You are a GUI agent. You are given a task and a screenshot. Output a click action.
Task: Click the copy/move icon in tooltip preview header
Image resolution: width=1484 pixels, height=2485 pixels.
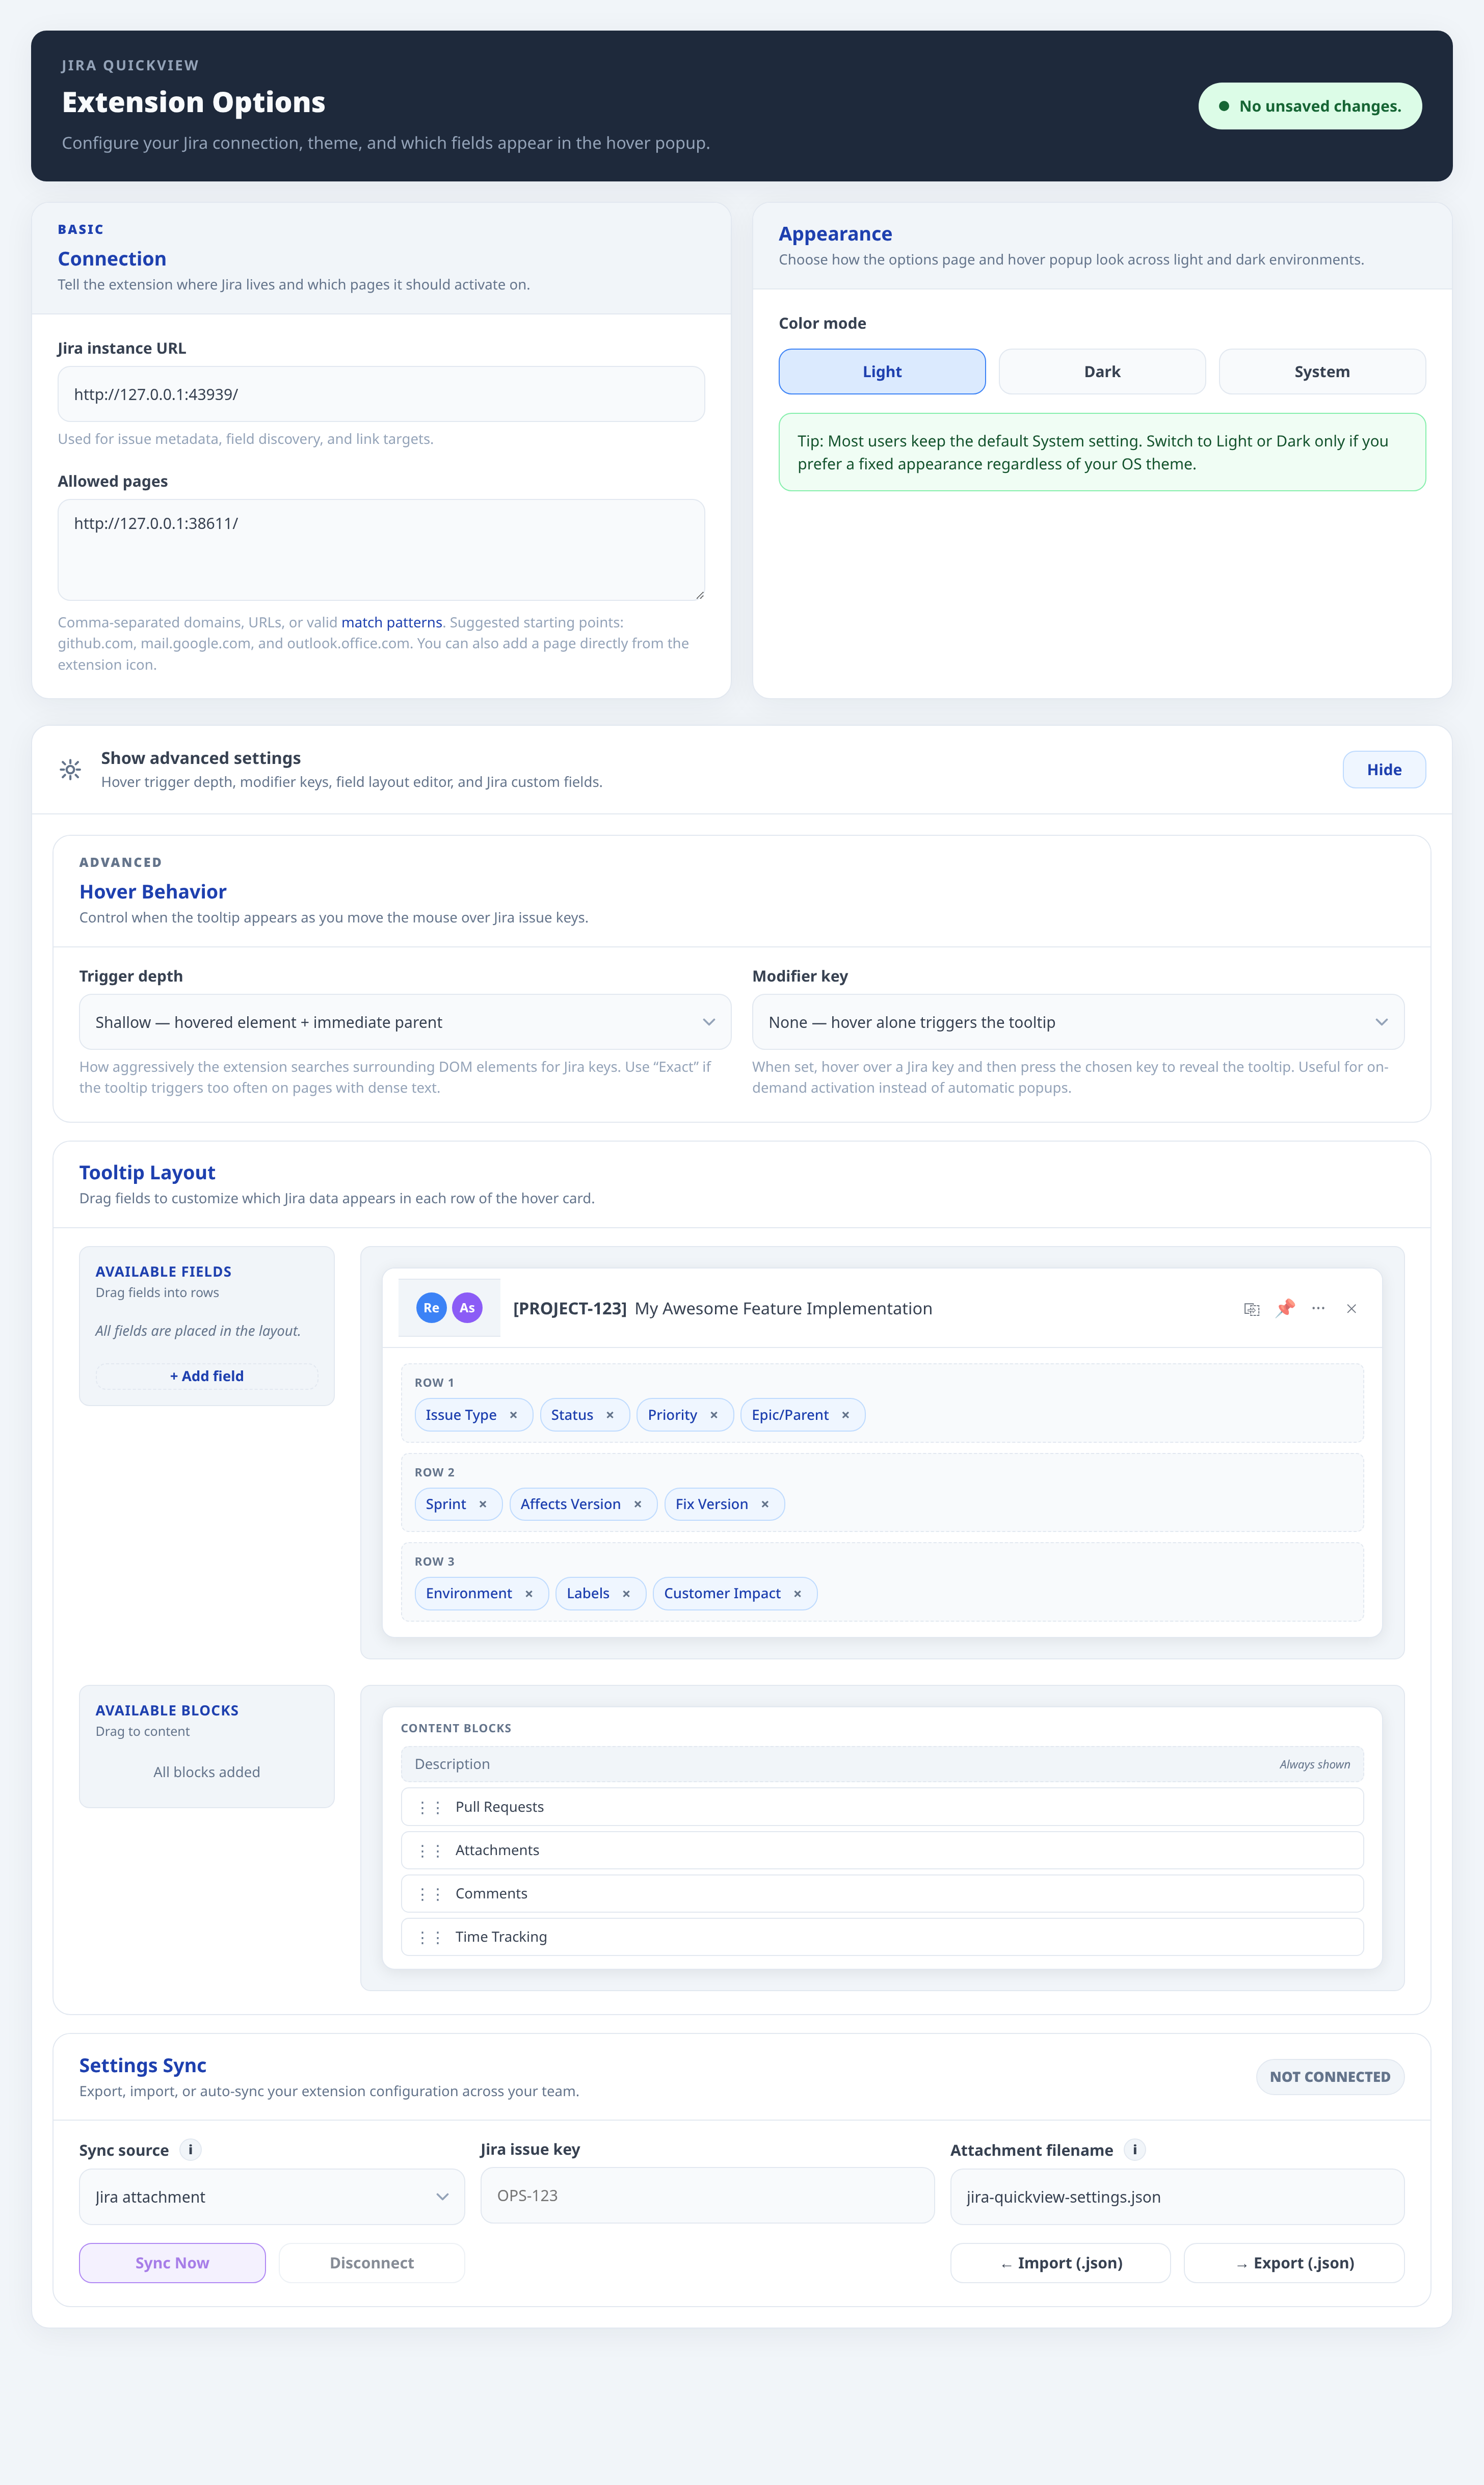pyautogui.click(x=1251, y=1309)
